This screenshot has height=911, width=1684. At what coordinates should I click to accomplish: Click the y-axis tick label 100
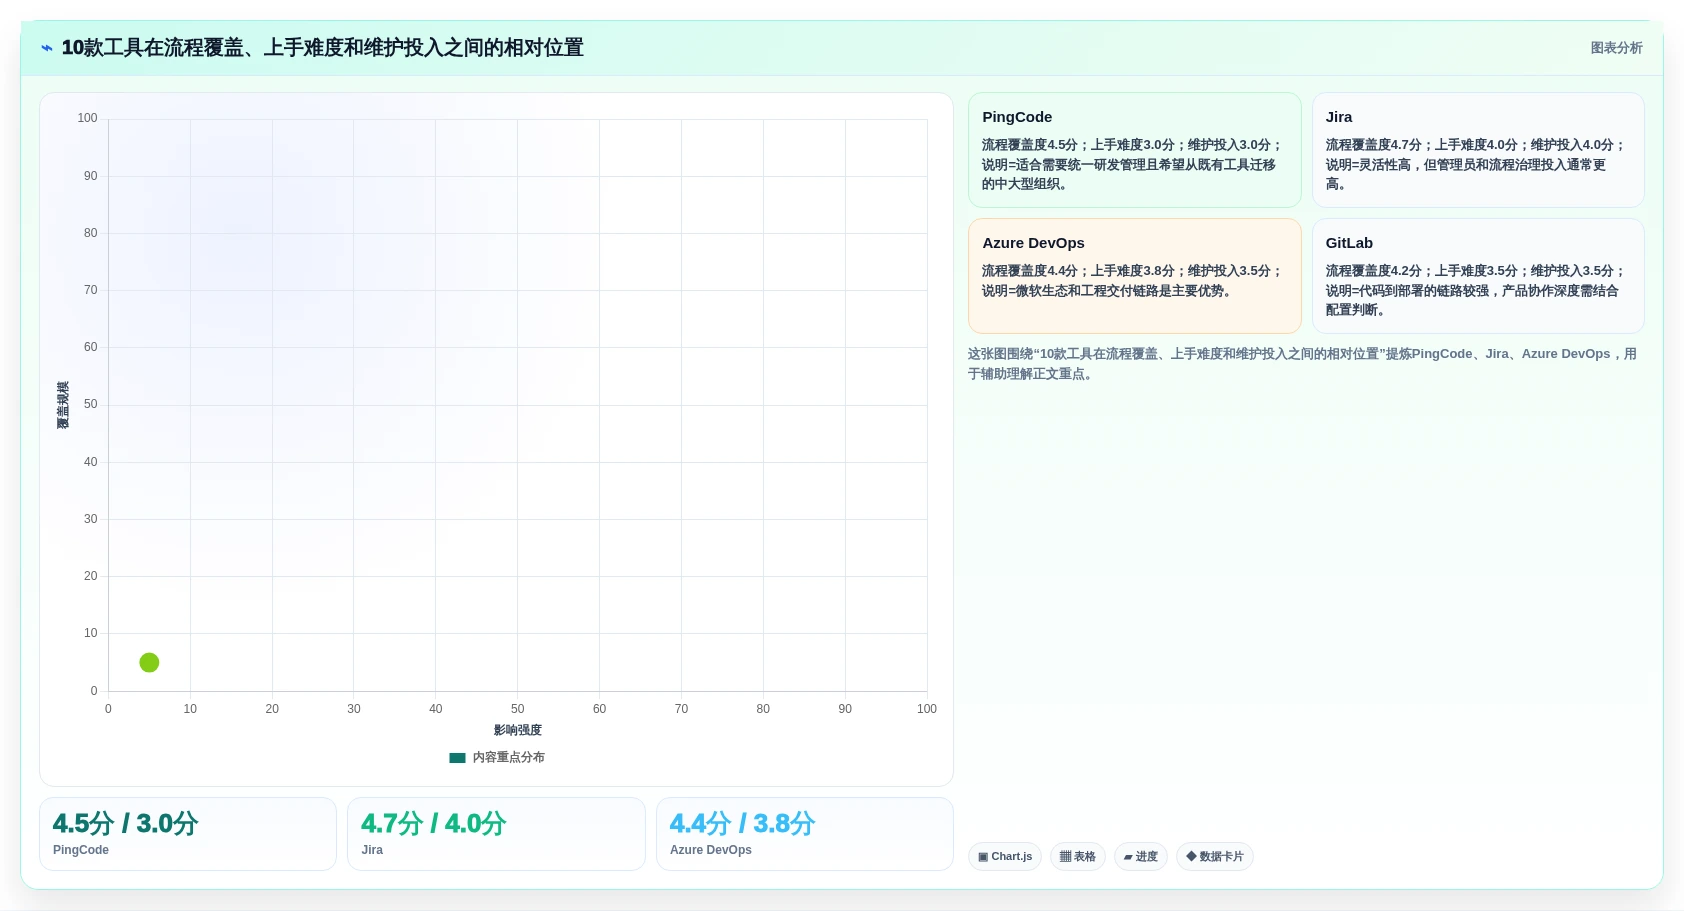[x=88, y=118]
